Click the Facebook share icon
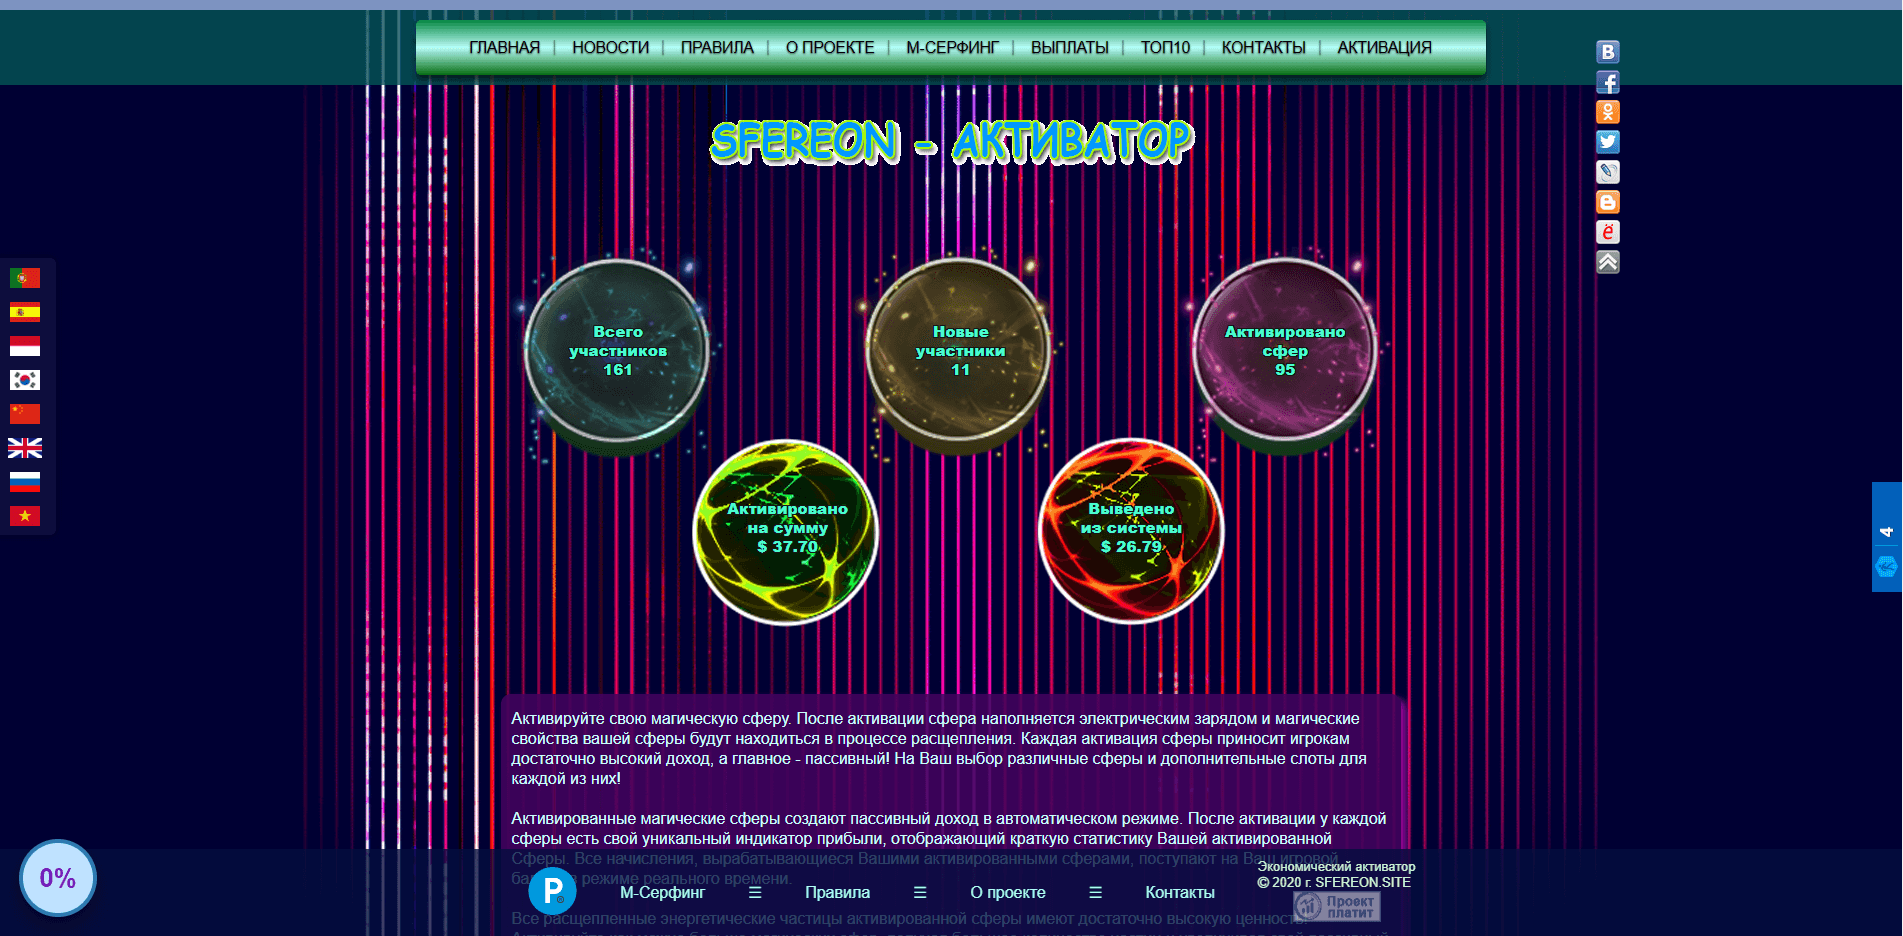Screen dimensions: 1903x936 click(1607, 82)
